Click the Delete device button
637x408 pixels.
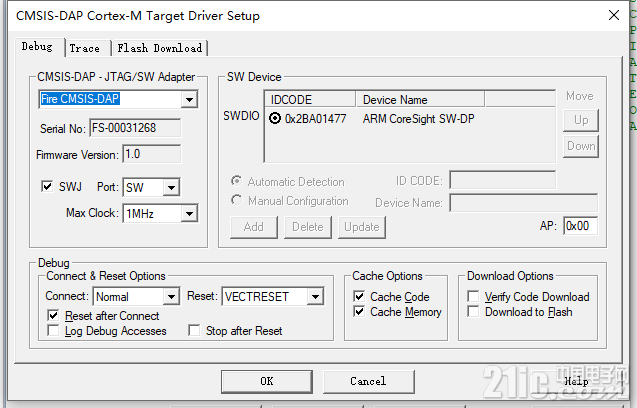pyautogui.click(x=308, y=227)
